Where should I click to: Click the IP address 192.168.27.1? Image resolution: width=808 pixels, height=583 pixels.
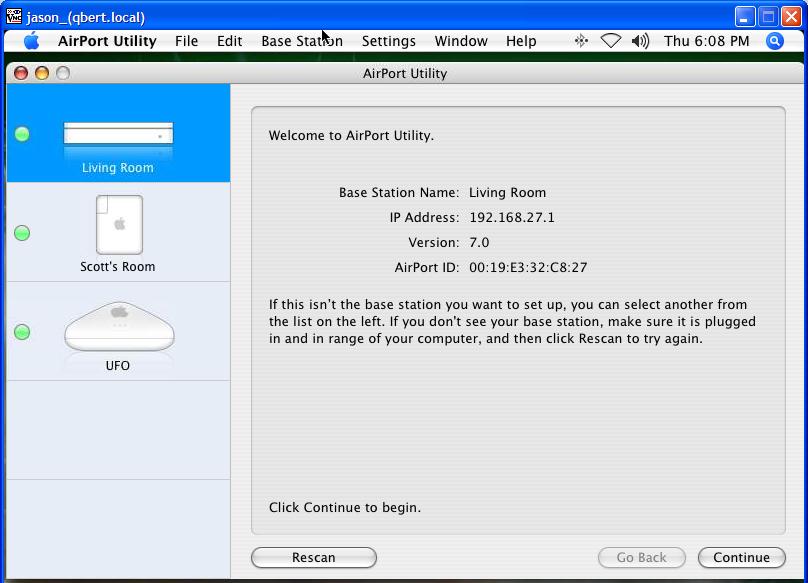tap(512, 218)
